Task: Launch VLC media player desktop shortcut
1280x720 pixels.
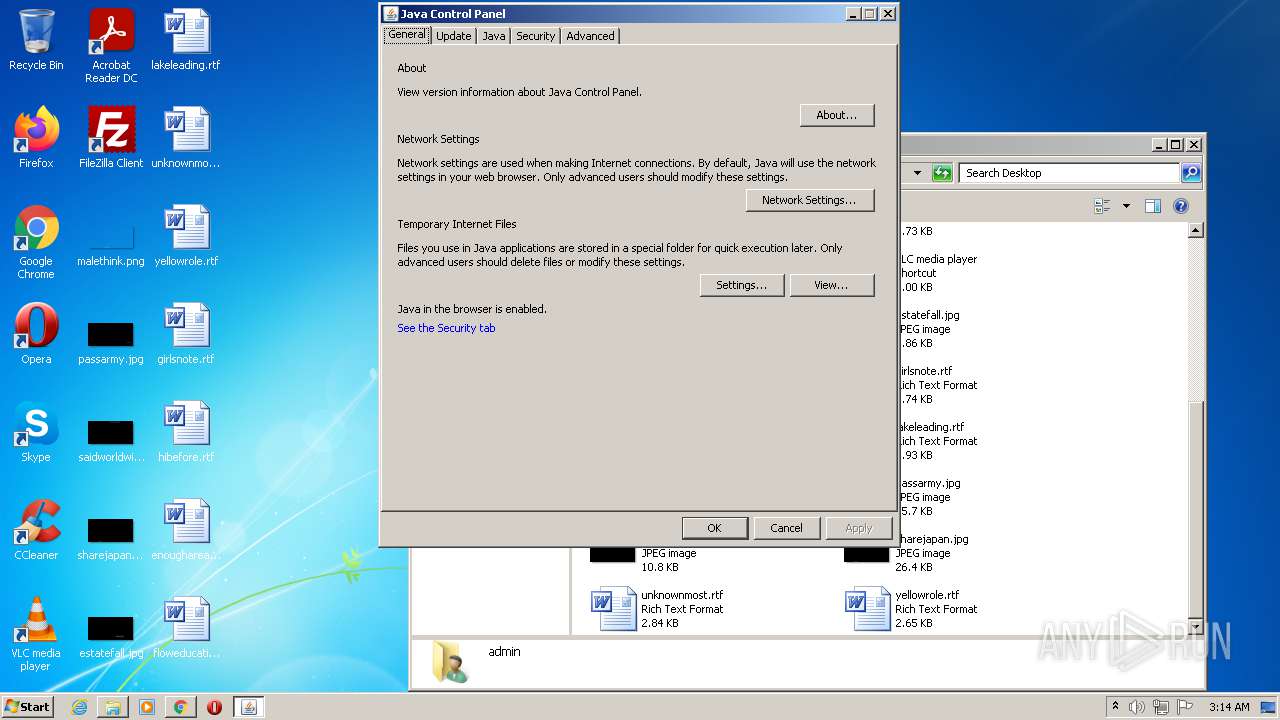Action: tap(36, 634)
